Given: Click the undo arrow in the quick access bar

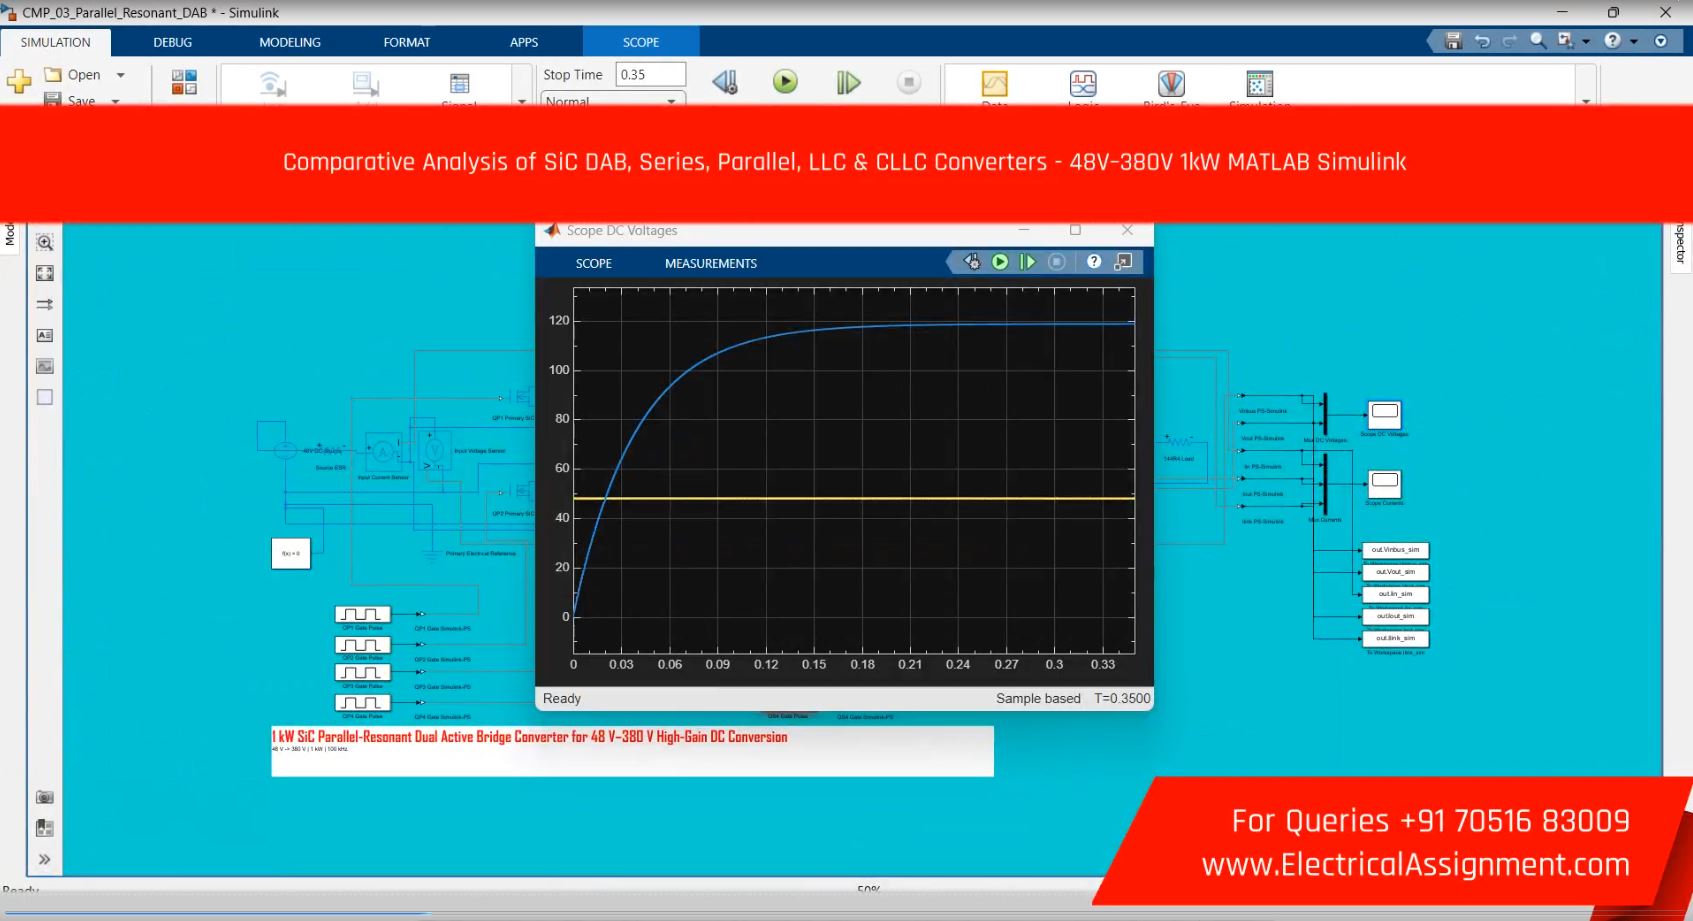Looking at the screenshot, I should (1482, 41).
